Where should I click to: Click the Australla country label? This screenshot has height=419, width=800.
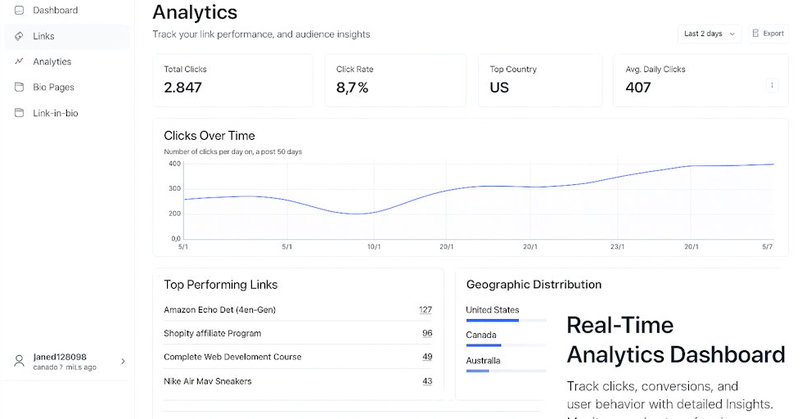pyautogui.click(x=483, y=360)
